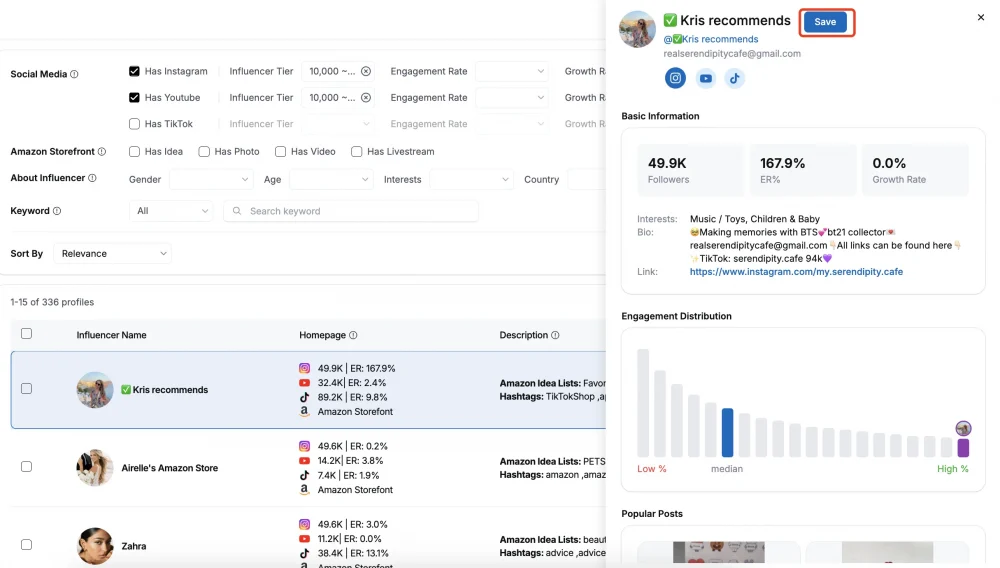Open the TikTok icon in profile panel
Screen dimensions: 1000x568
coord(735,78)
